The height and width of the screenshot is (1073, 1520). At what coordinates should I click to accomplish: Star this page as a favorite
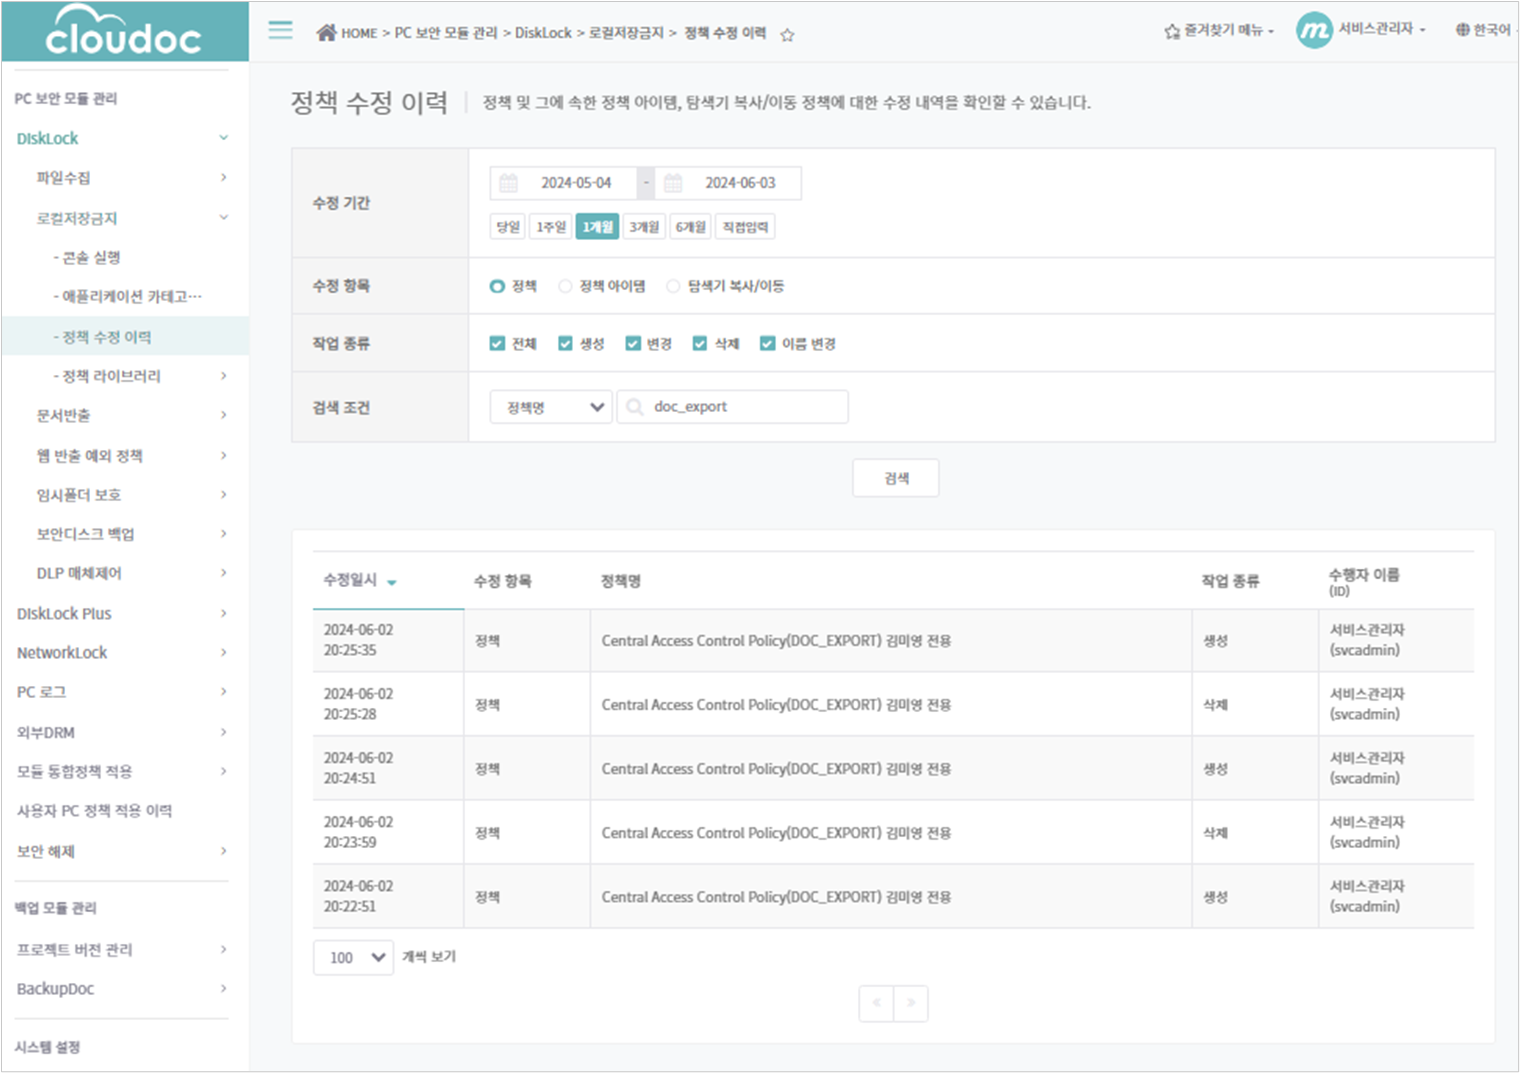[787, 34]
